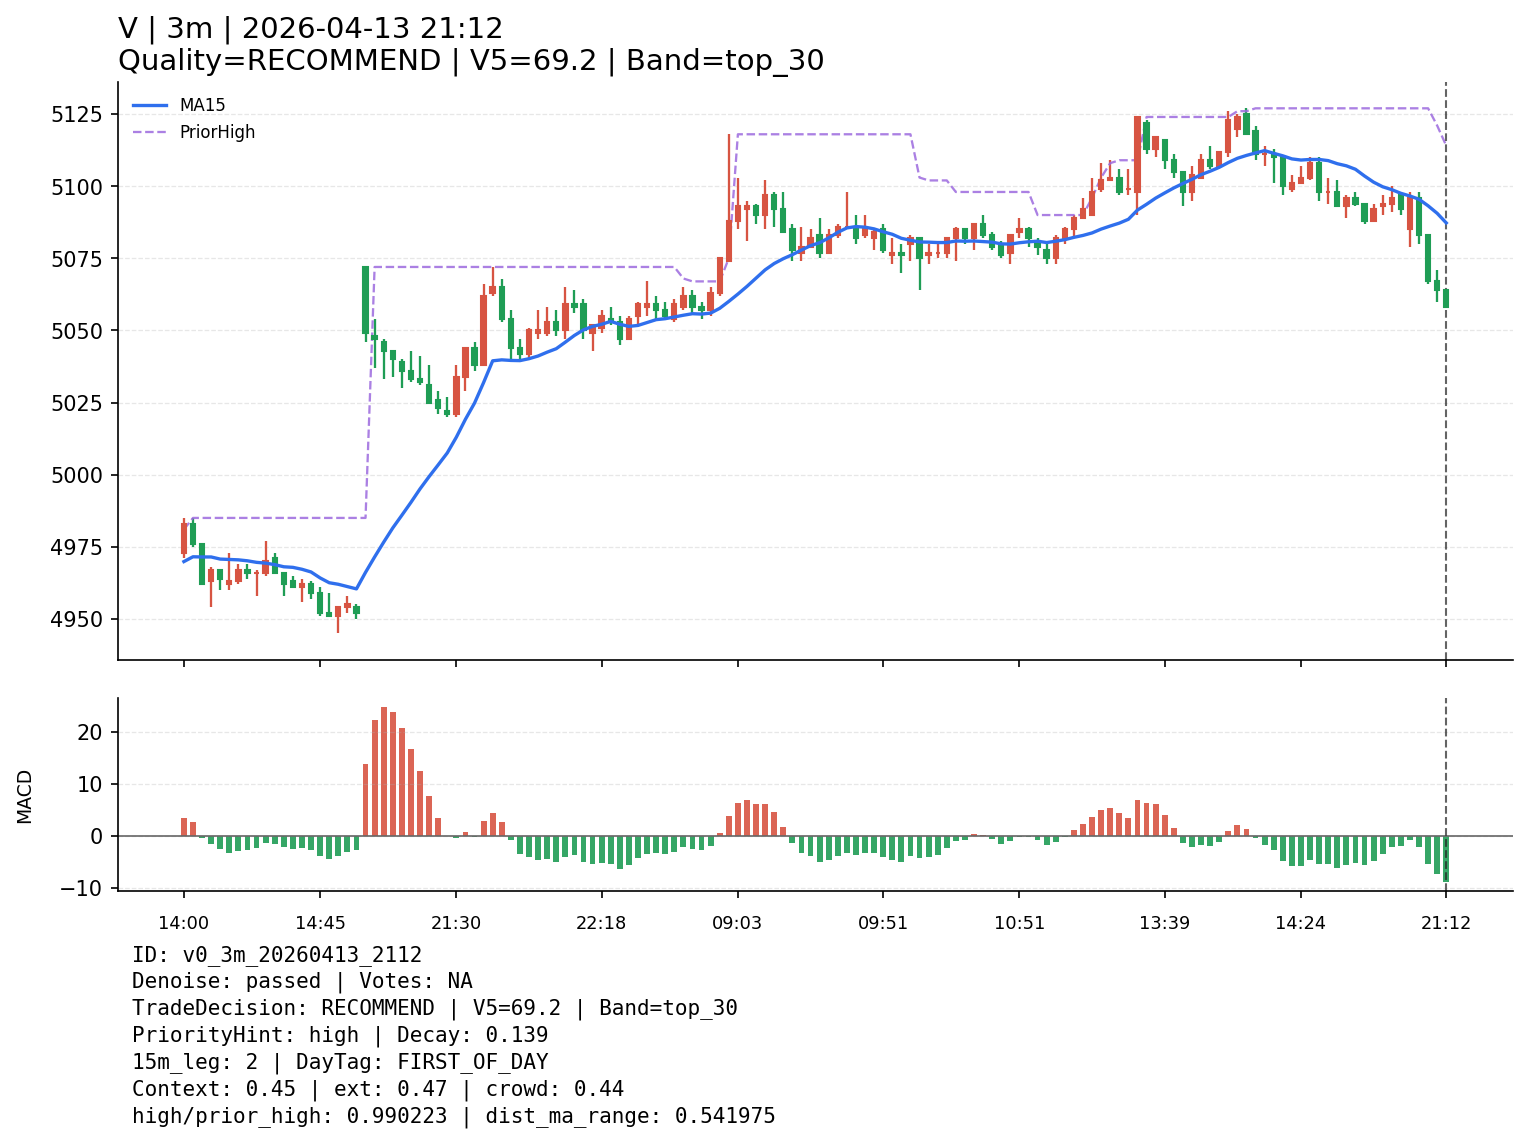Click the DayTag: FIRST_OF_DAY text line
The width and height of the screenshot is (1527, 1143).
pyautogui.click(x=340, y=1062)
